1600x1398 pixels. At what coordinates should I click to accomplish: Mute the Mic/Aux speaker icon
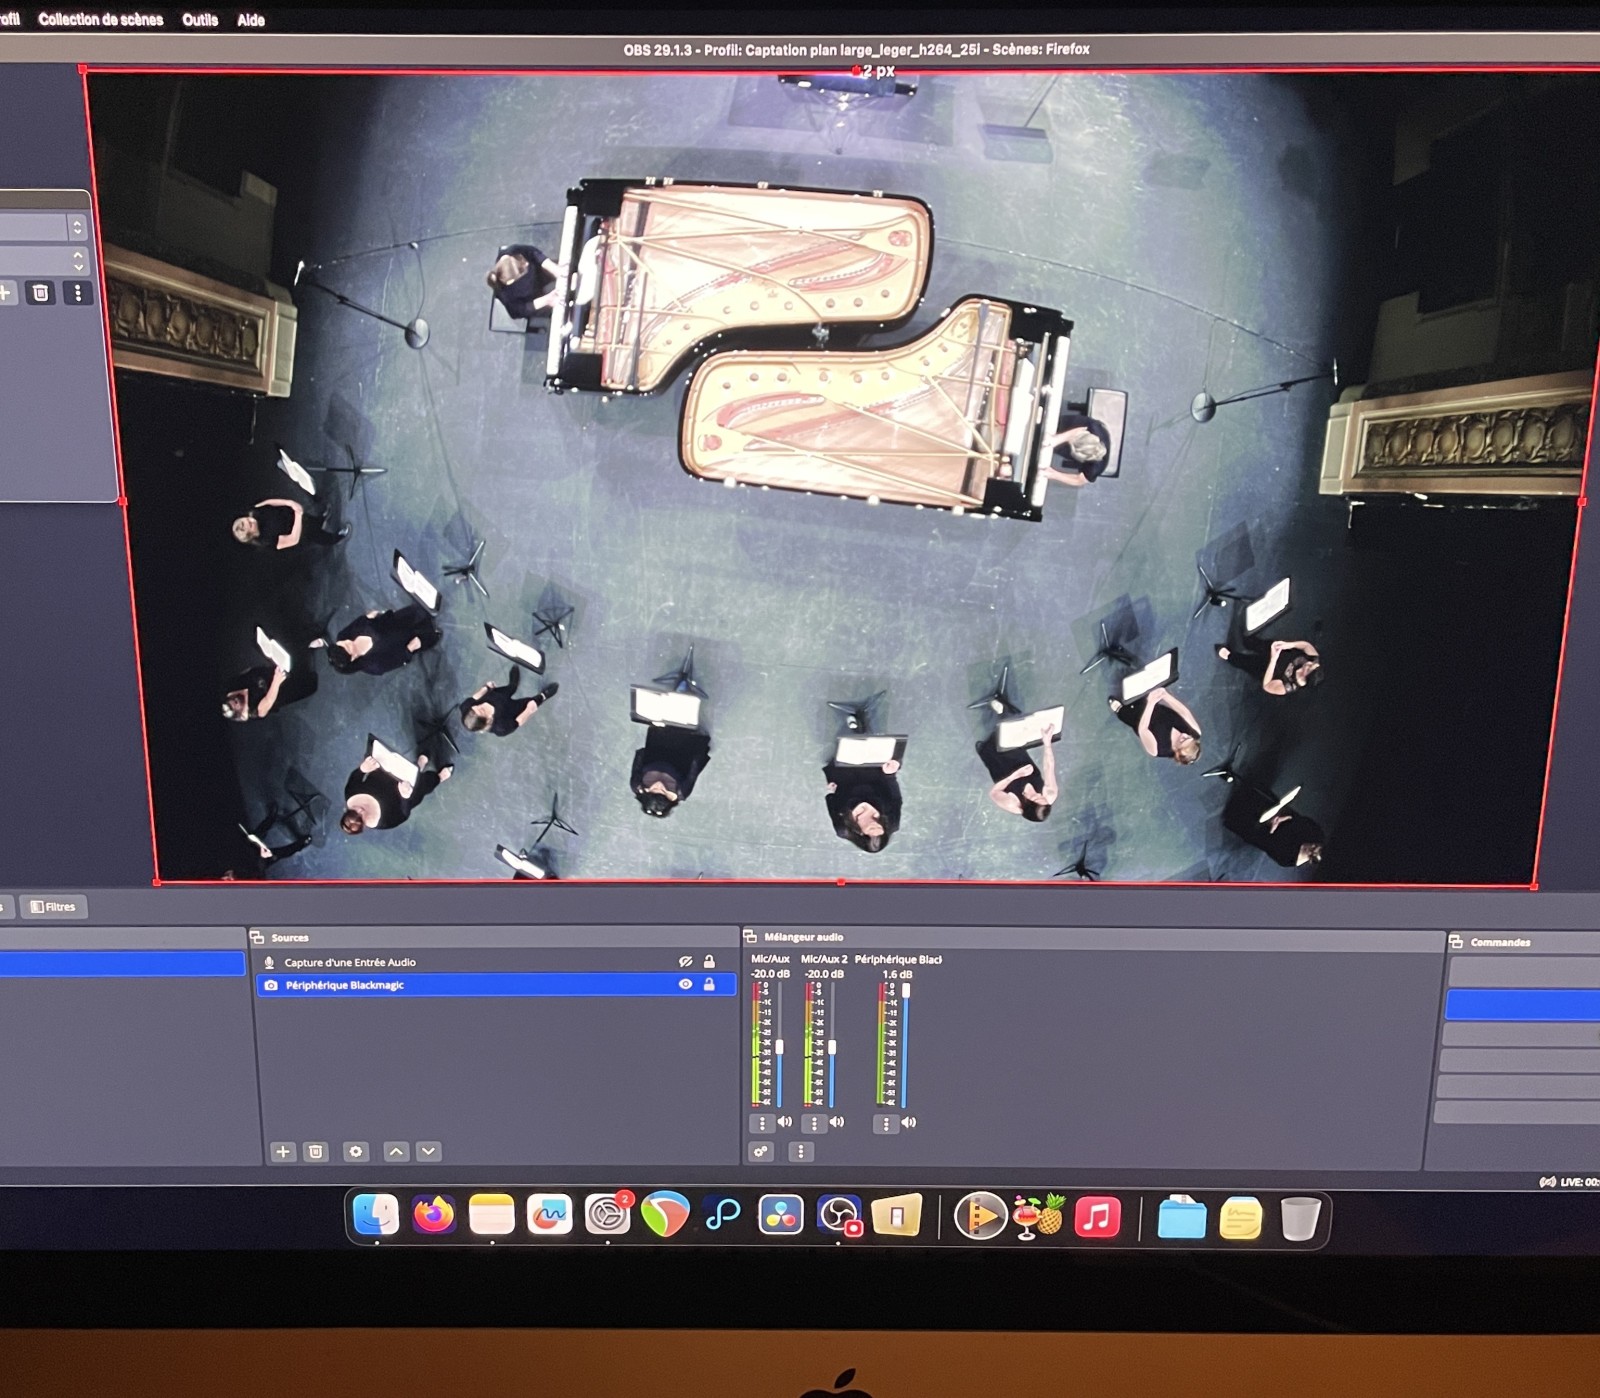pos(785,1123)
